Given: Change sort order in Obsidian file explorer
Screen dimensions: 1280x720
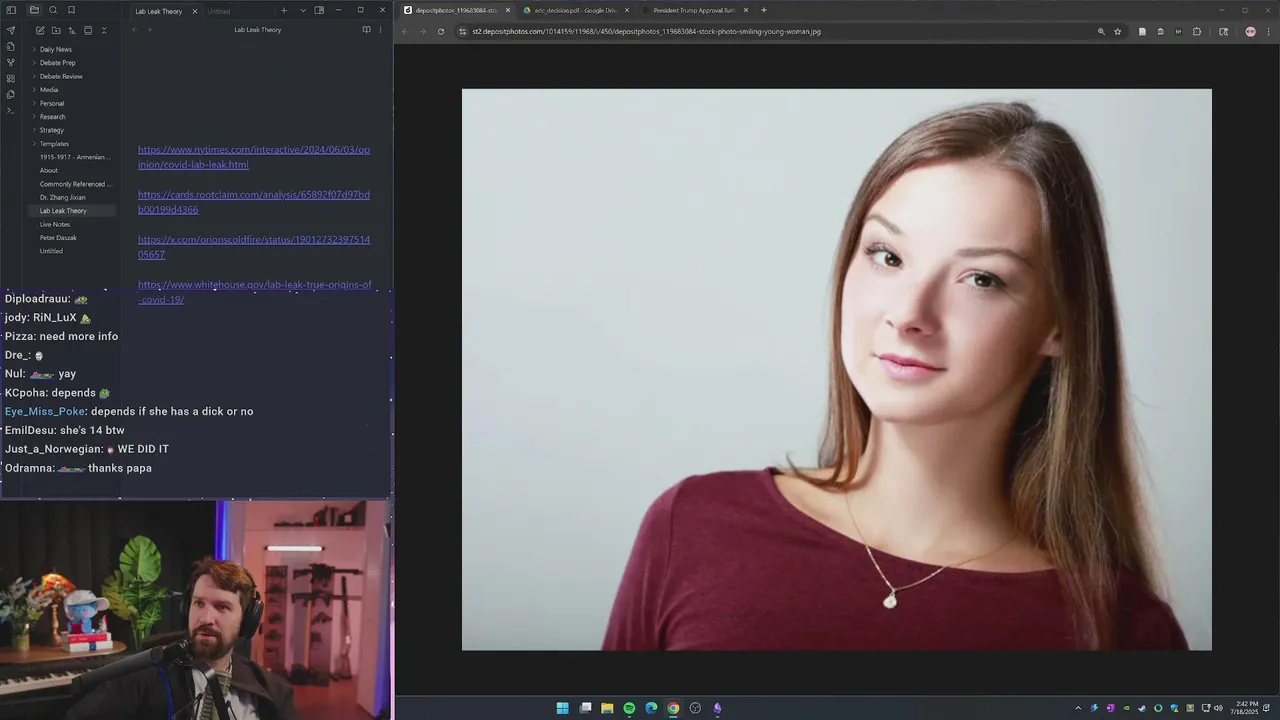Looking at the screenshot, I should (x=72, y=30).
